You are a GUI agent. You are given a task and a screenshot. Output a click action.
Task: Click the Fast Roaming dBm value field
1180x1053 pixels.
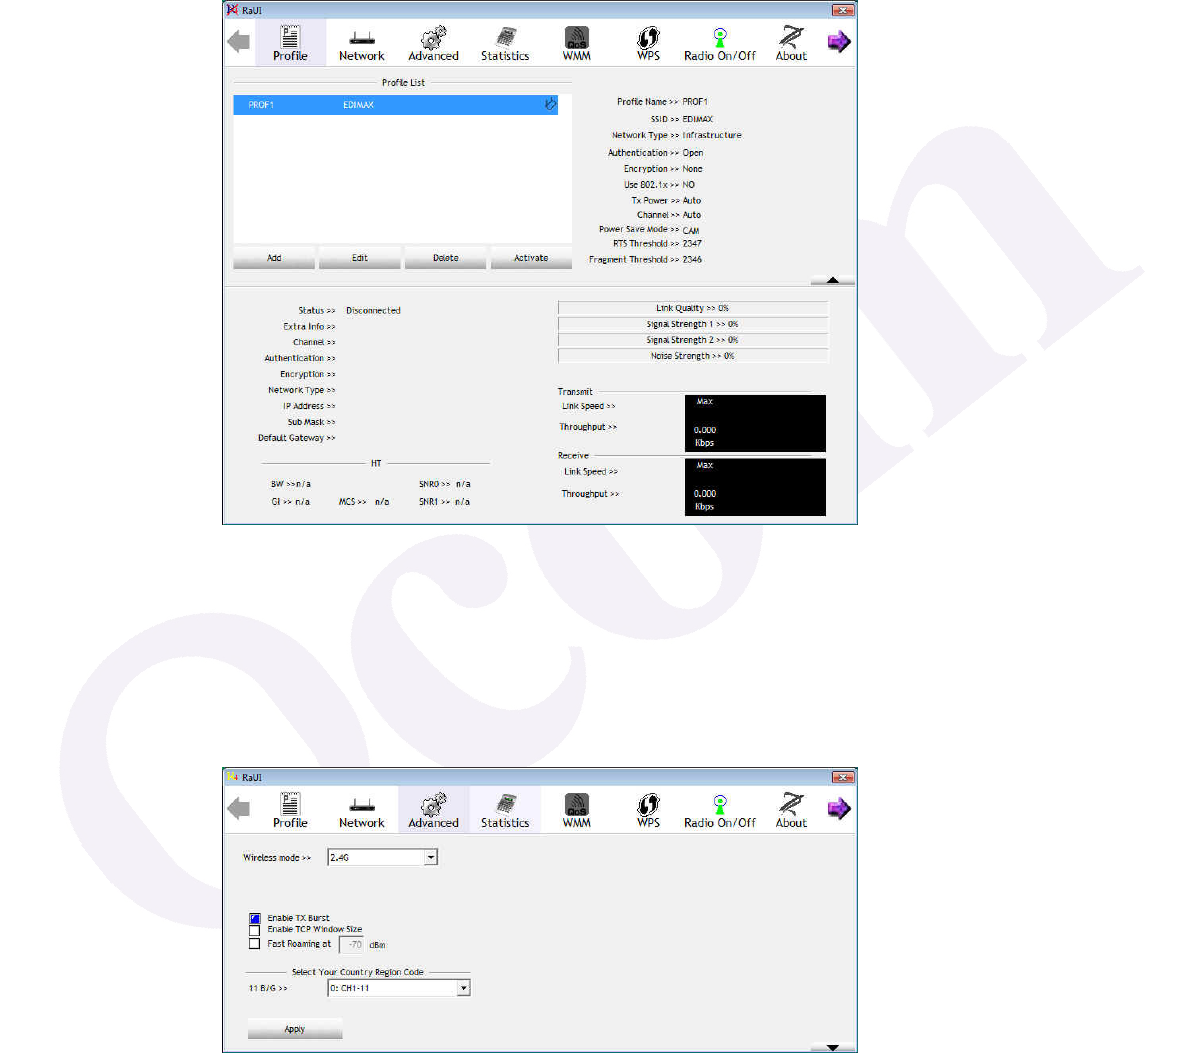[x=351, y=945]
